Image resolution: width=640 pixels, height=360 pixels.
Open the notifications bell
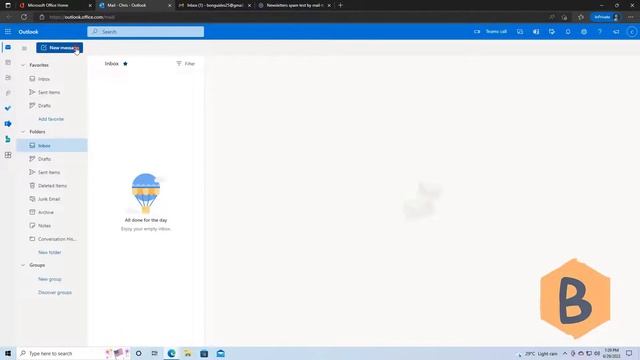(568, 31)
